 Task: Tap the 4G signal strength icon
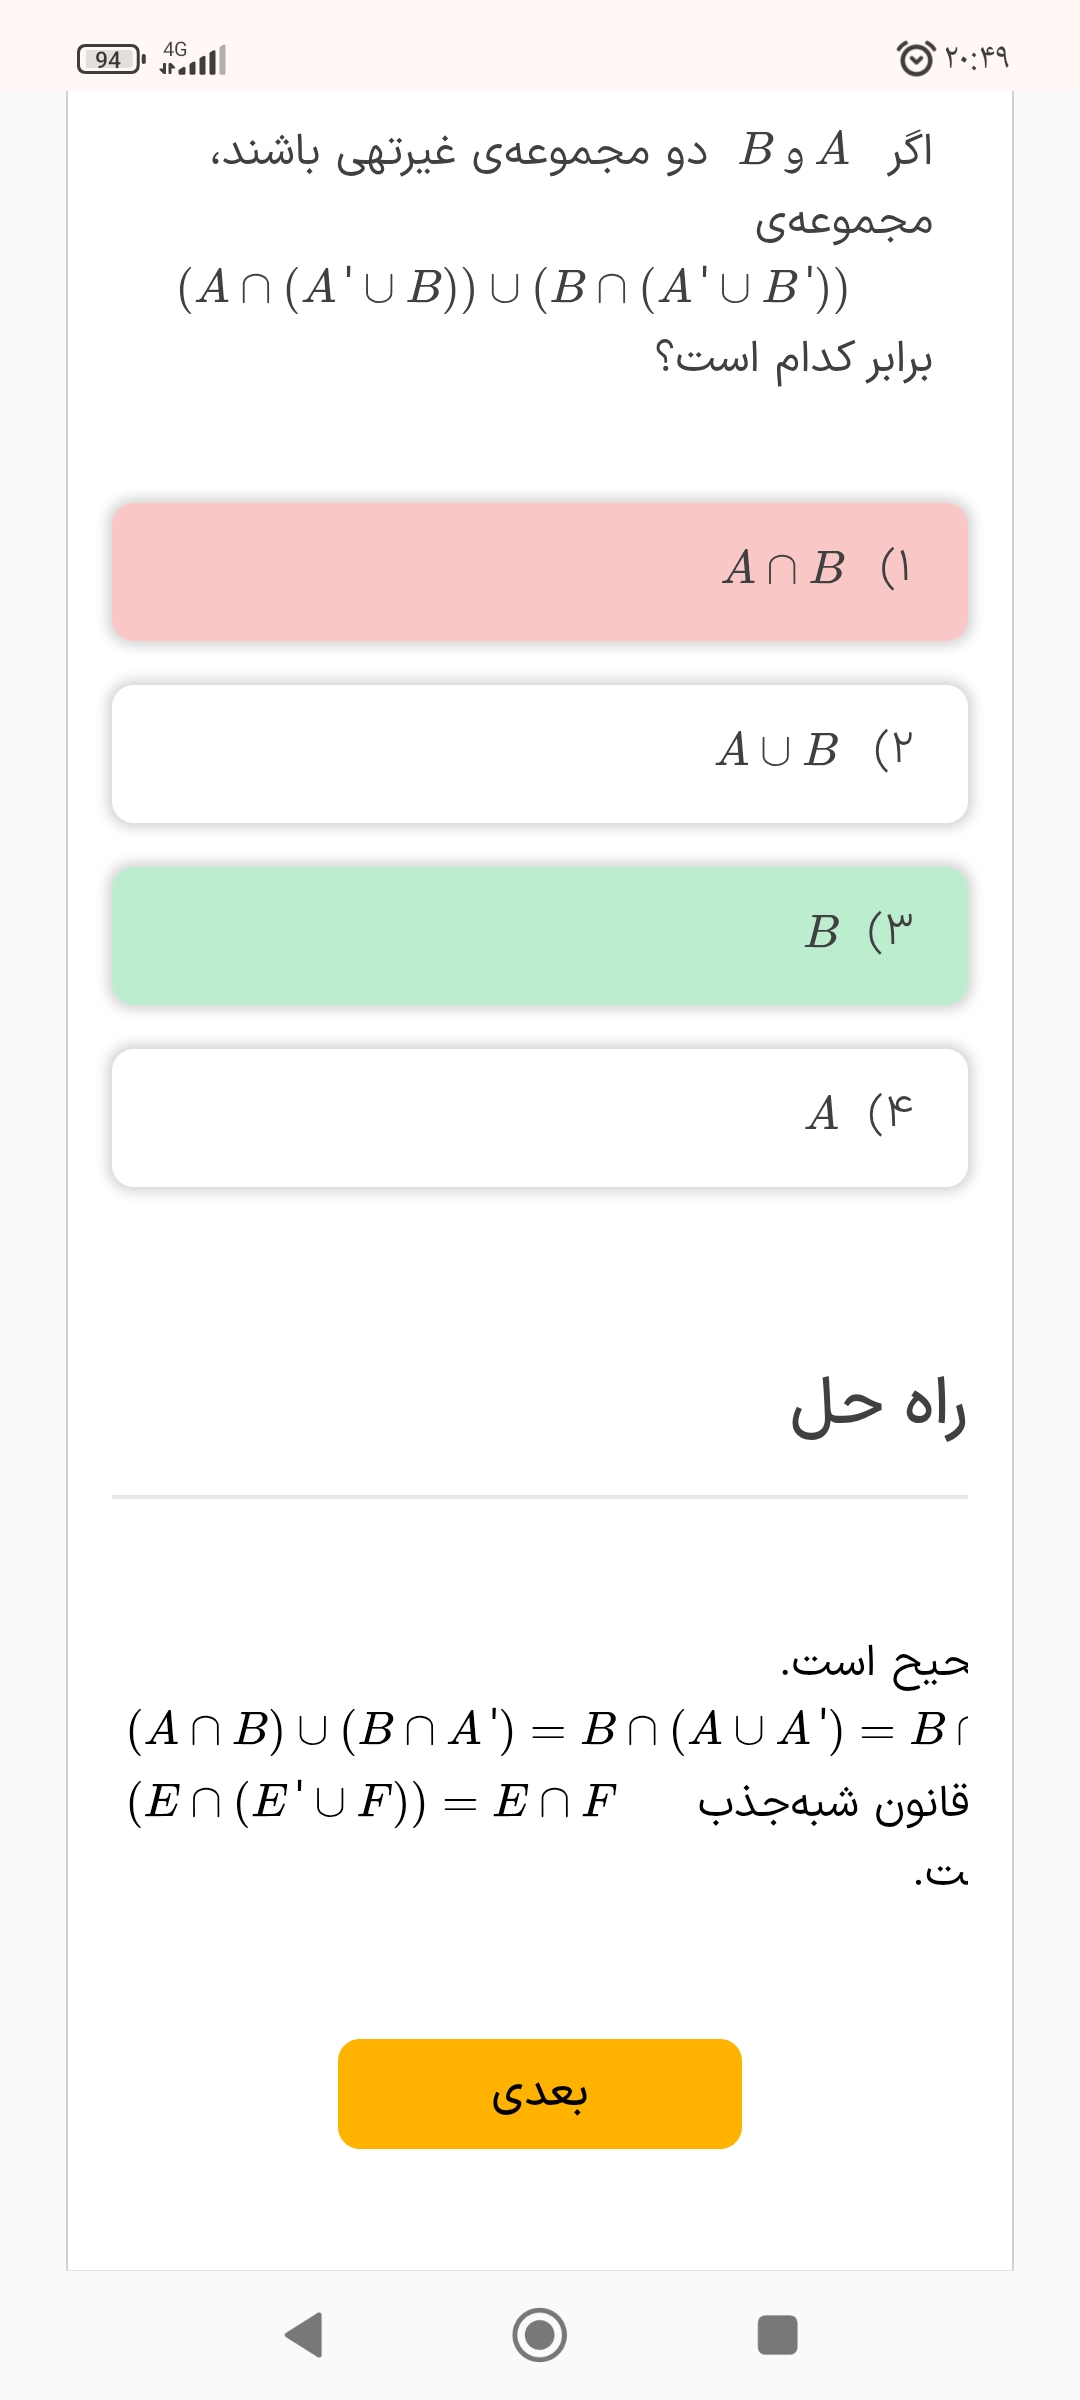point(193,59)
